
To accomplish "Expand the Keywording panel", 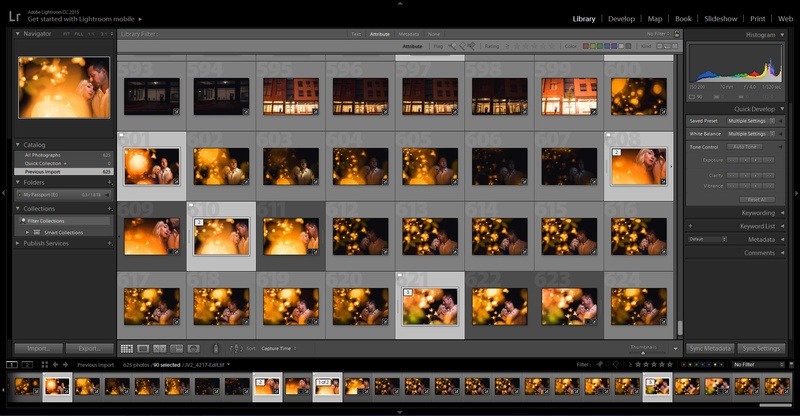I will coord(757,213).
